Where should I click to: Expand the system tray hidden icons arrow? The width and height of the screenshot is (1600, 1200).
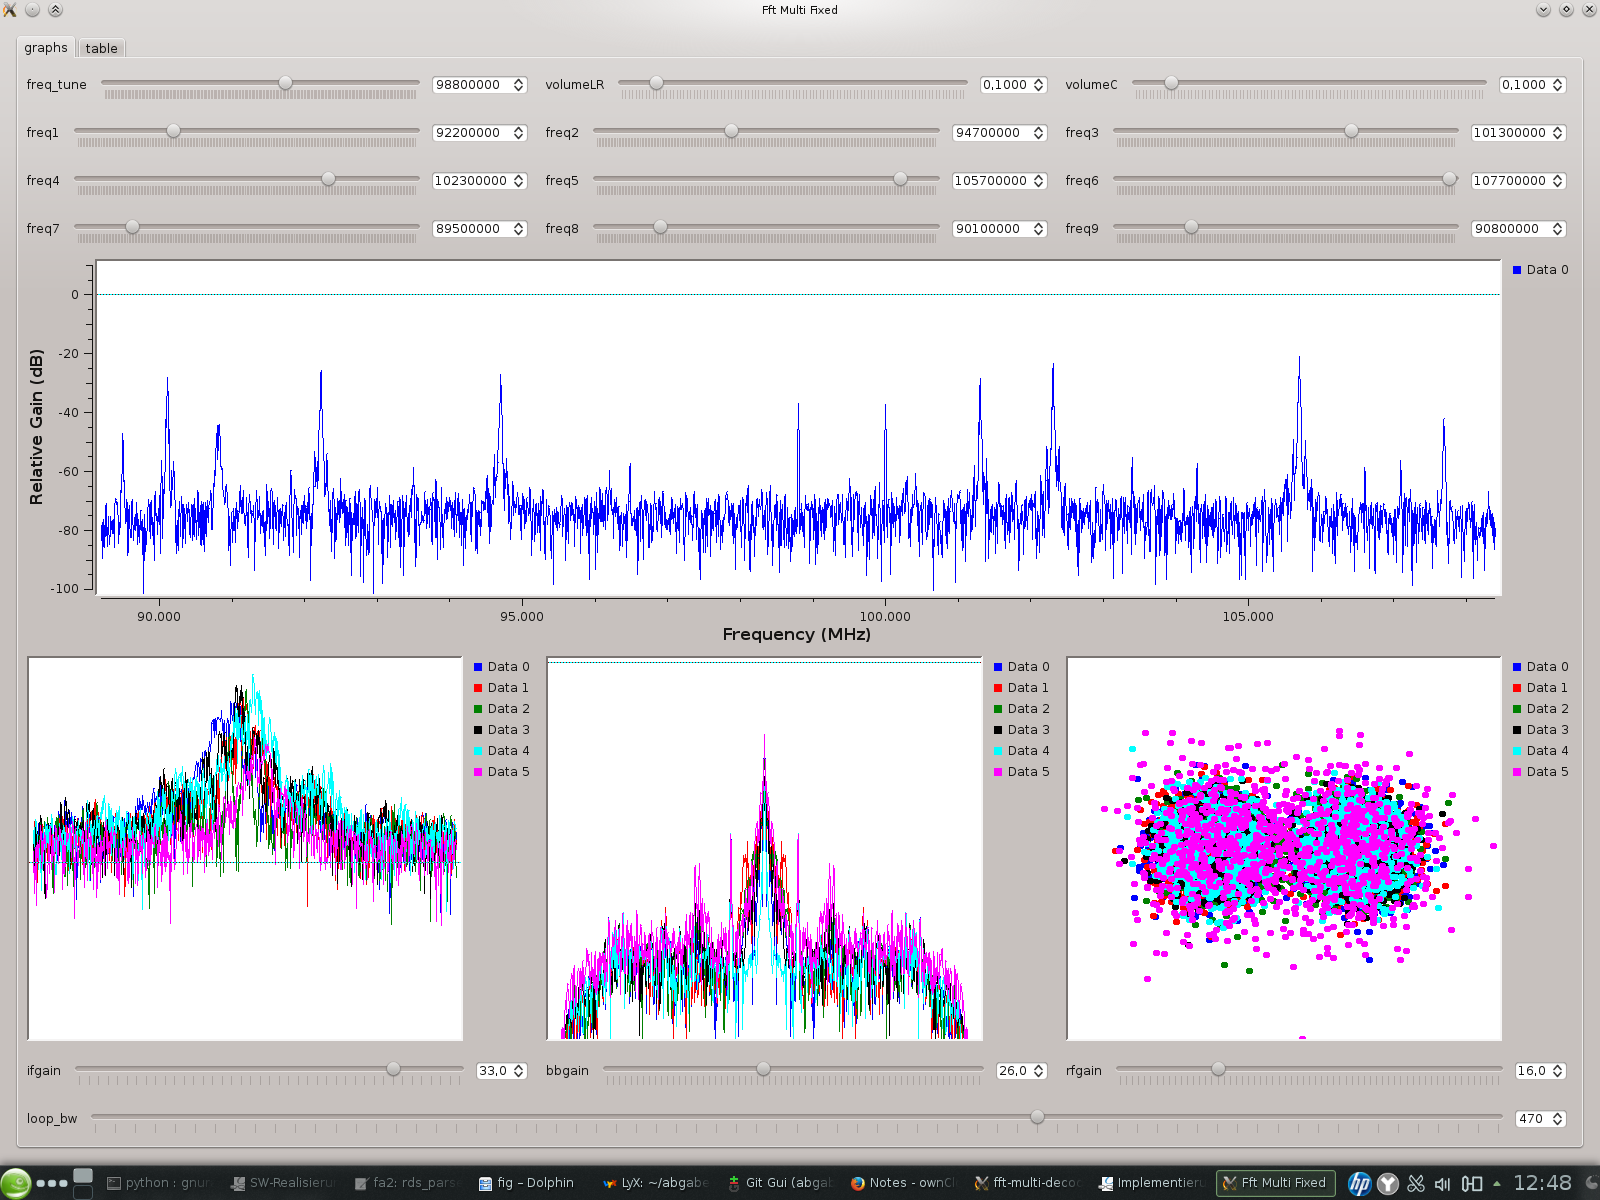[x=1497, y=1182]
